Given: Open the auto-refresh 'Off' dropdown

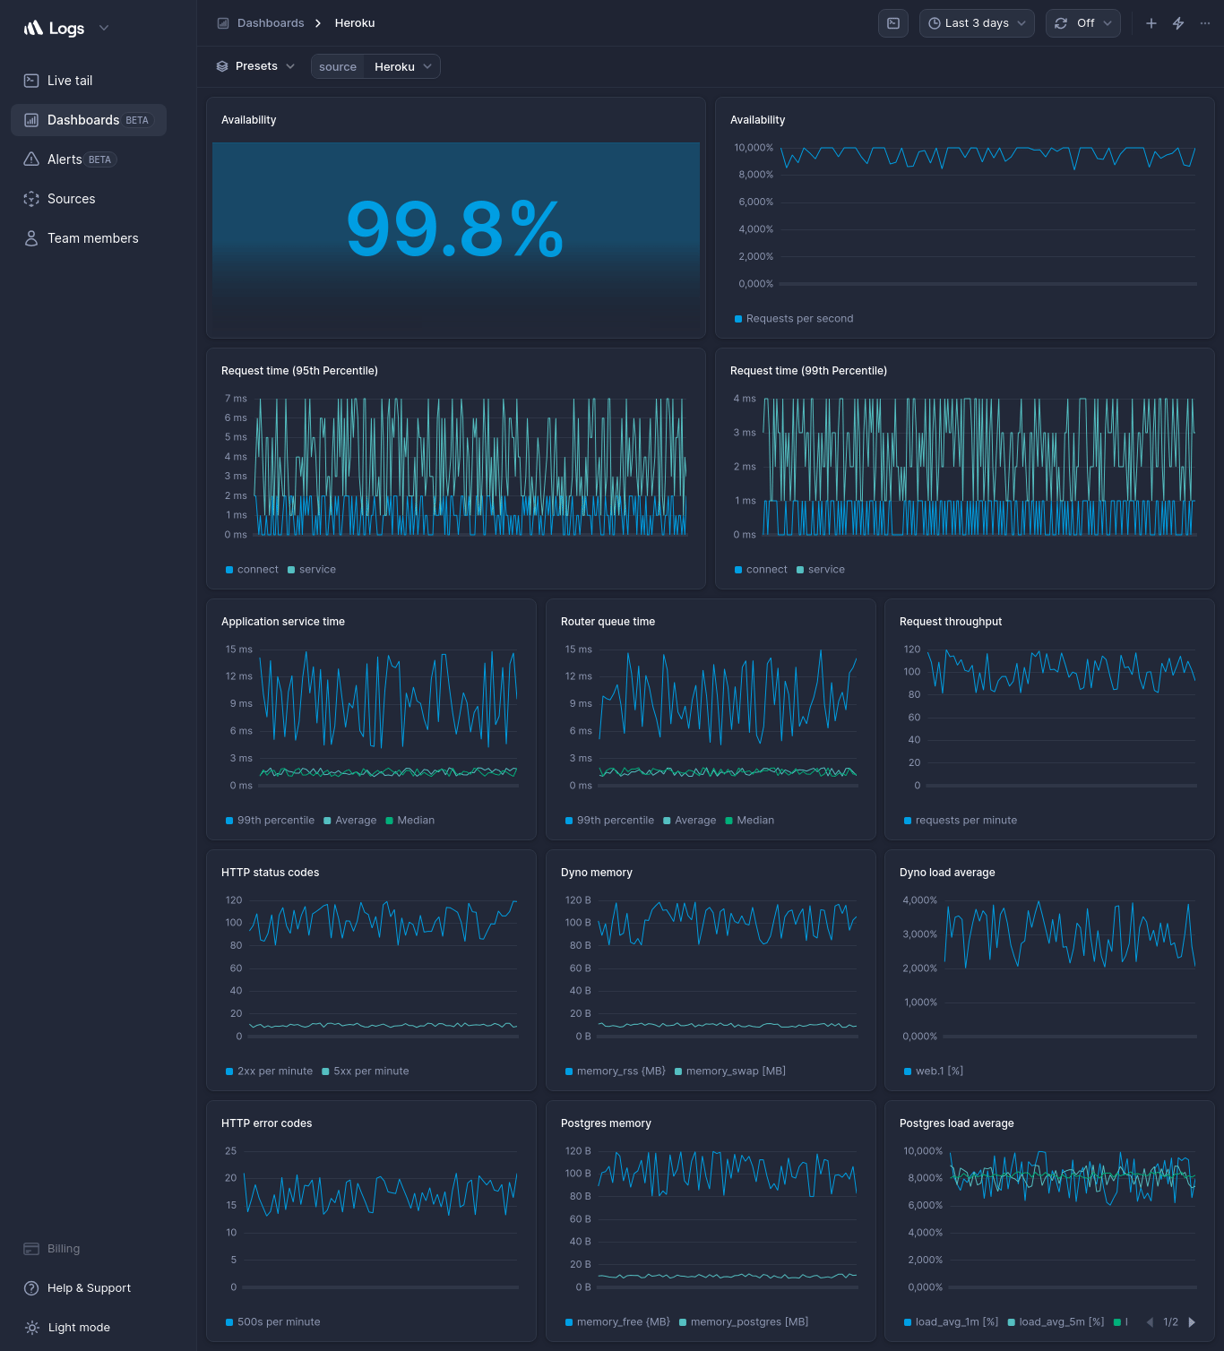Looking at the screenshot, I should pyautogui.click(x=1083, y=22).
